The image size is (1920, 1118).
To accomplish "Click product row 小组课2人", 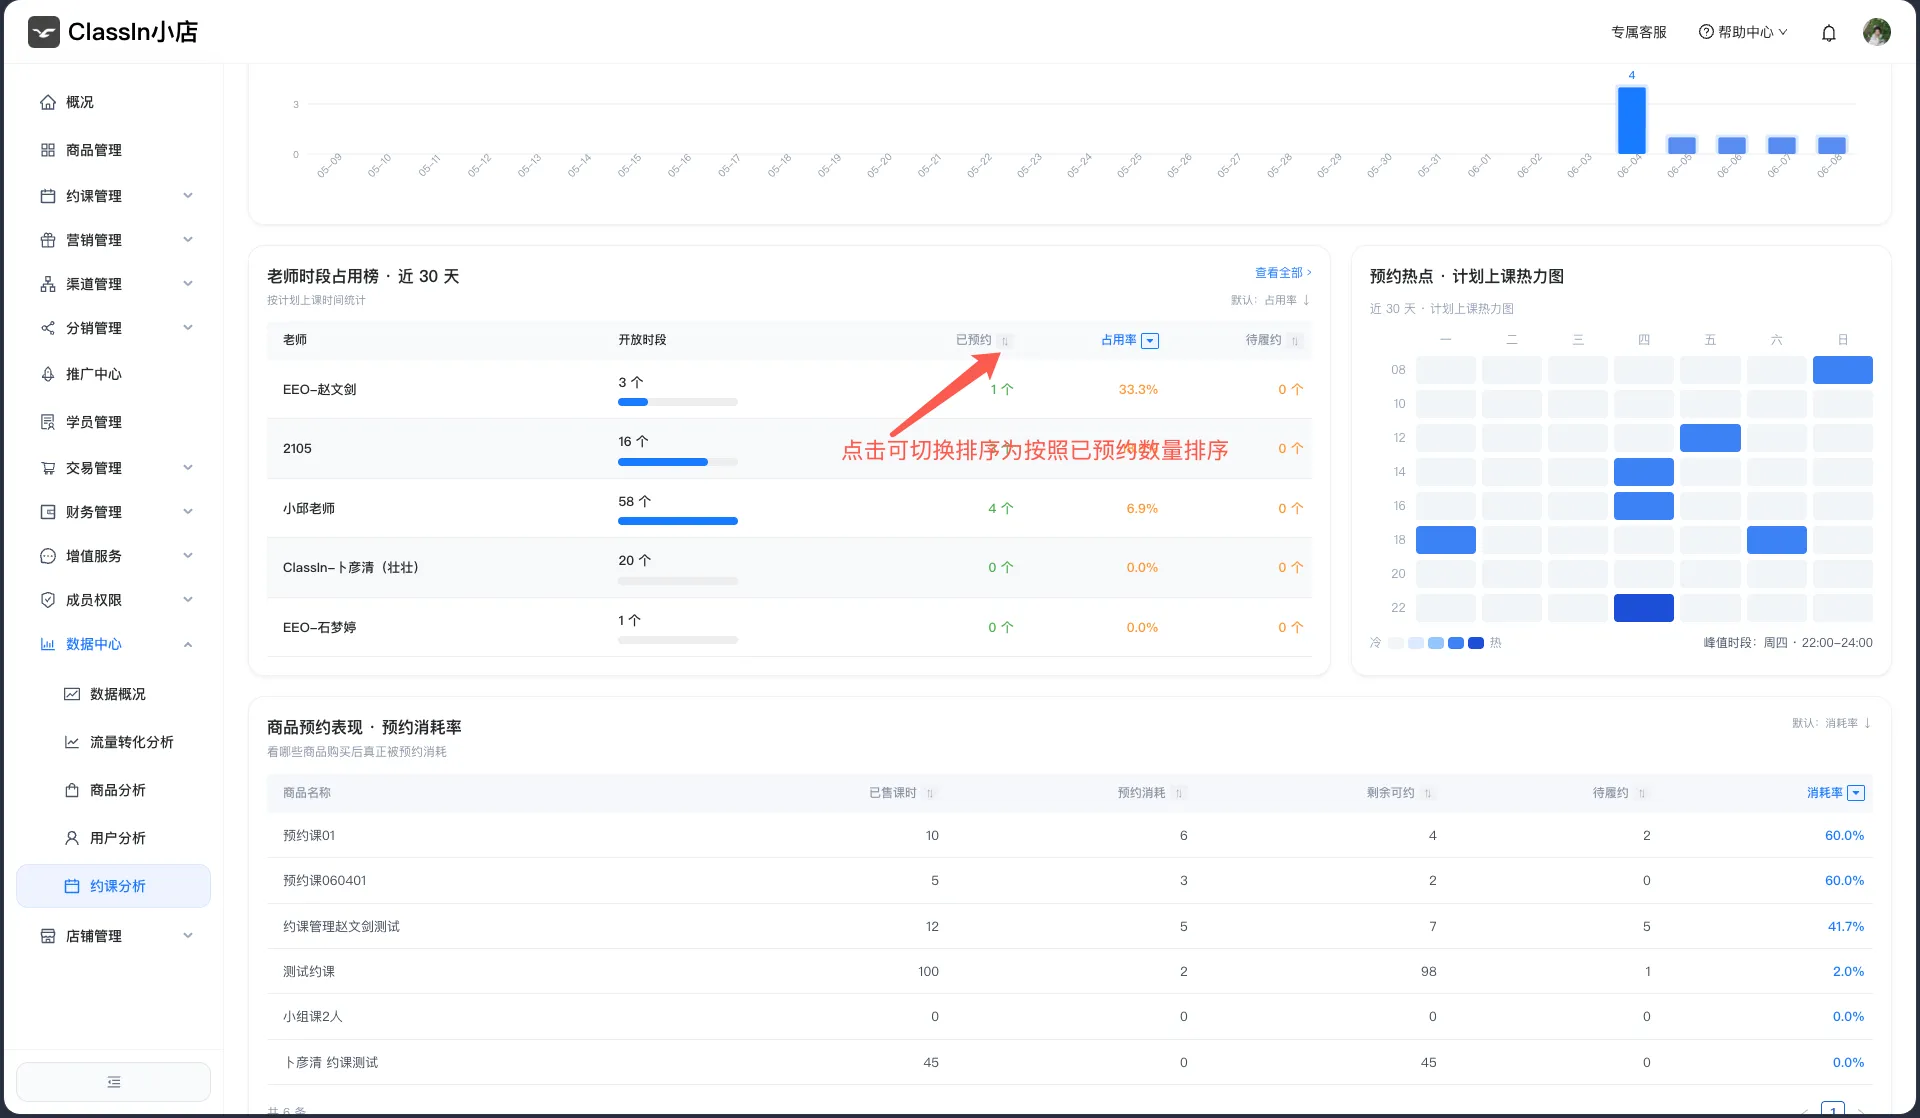I will 1069,1017.
